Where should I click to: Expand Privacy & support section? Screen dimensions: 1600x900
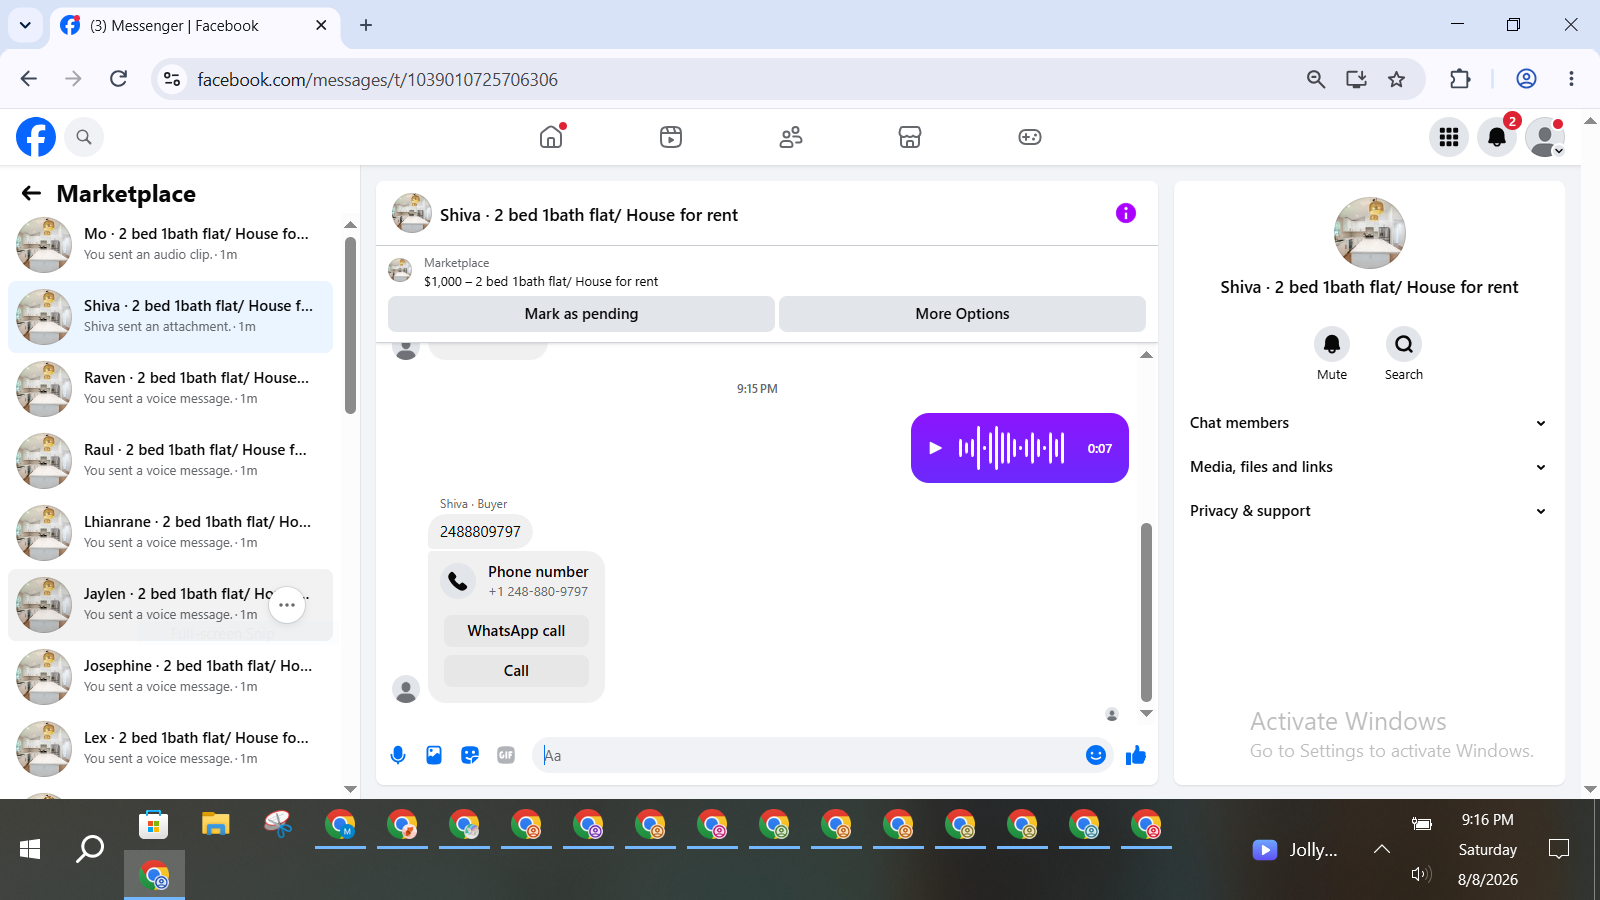click(x=1369, y=511)
